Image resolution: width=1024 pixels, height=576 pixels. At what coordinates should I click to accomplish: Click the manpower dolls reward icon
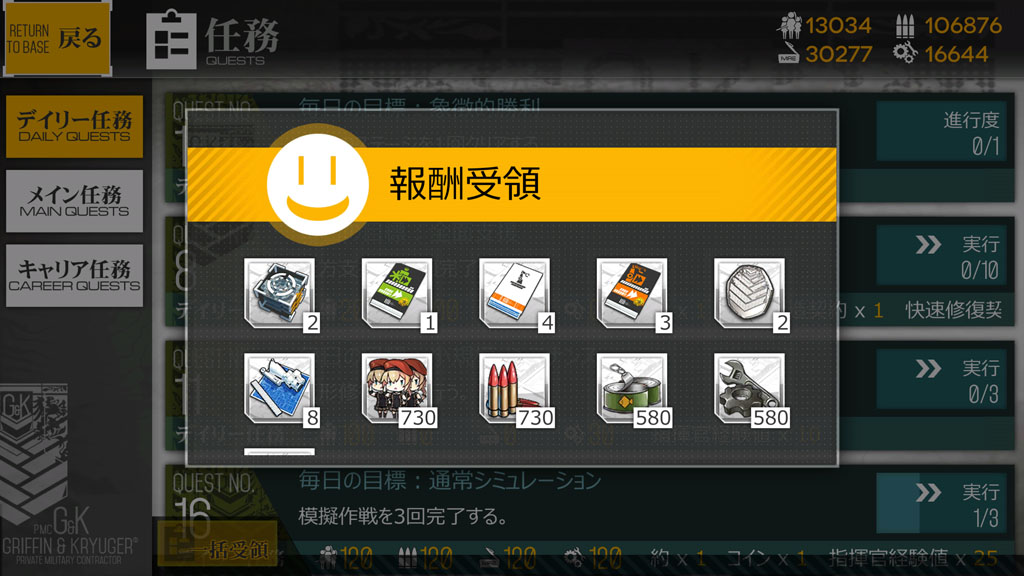click(x=399, y=391)
